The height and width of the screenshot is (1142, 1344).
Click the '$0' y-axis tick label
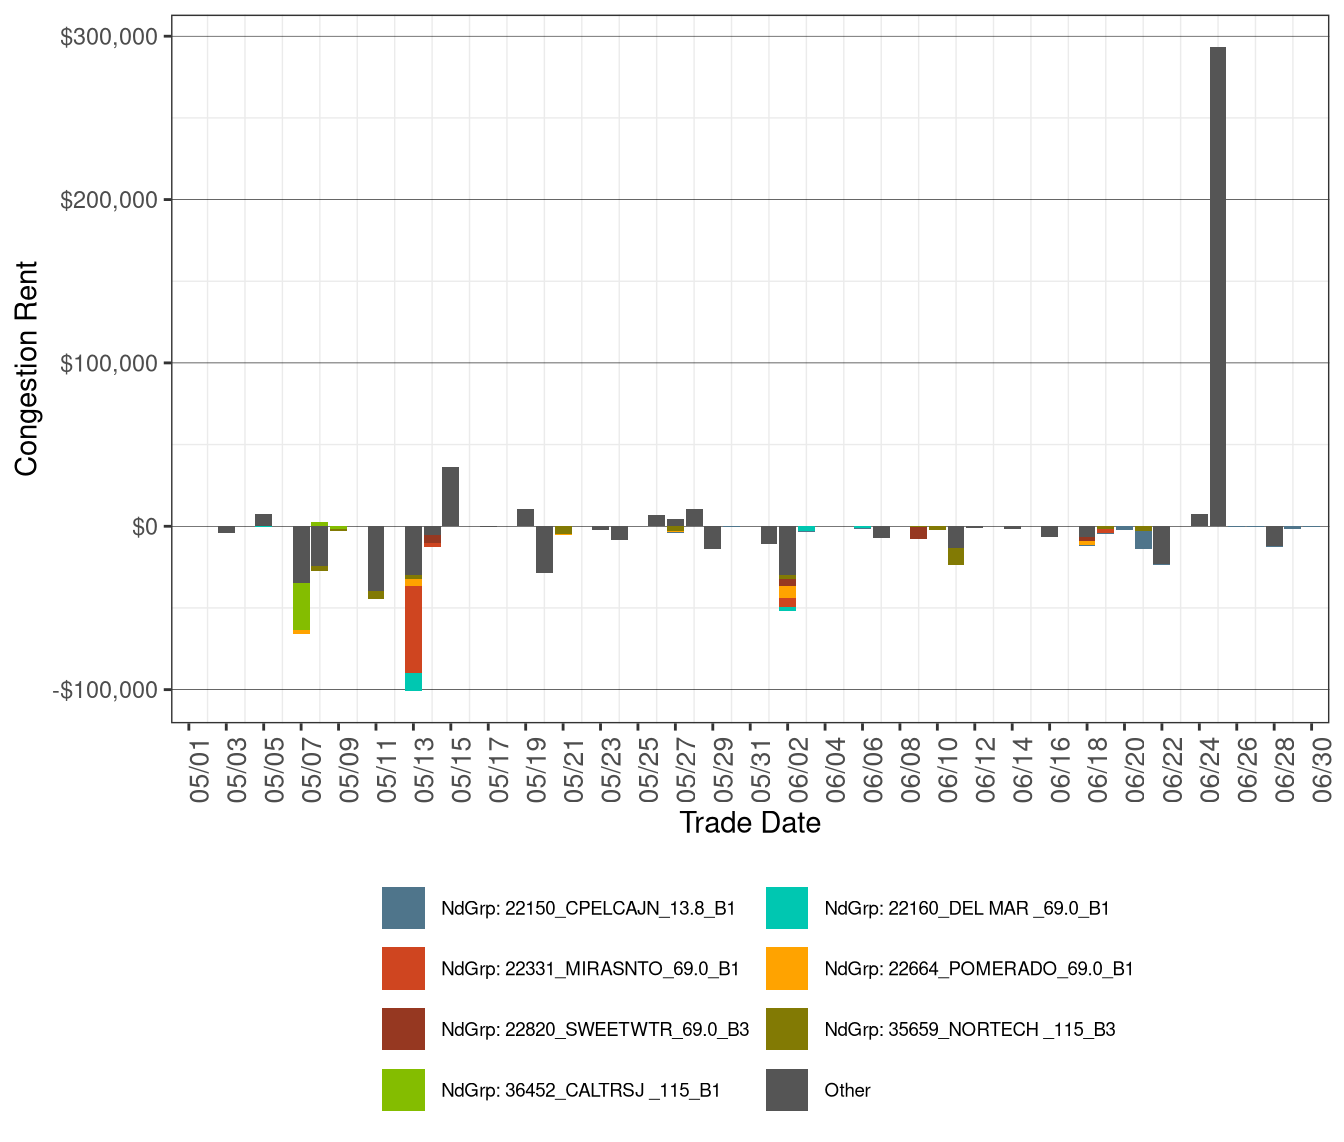point(145,527)
